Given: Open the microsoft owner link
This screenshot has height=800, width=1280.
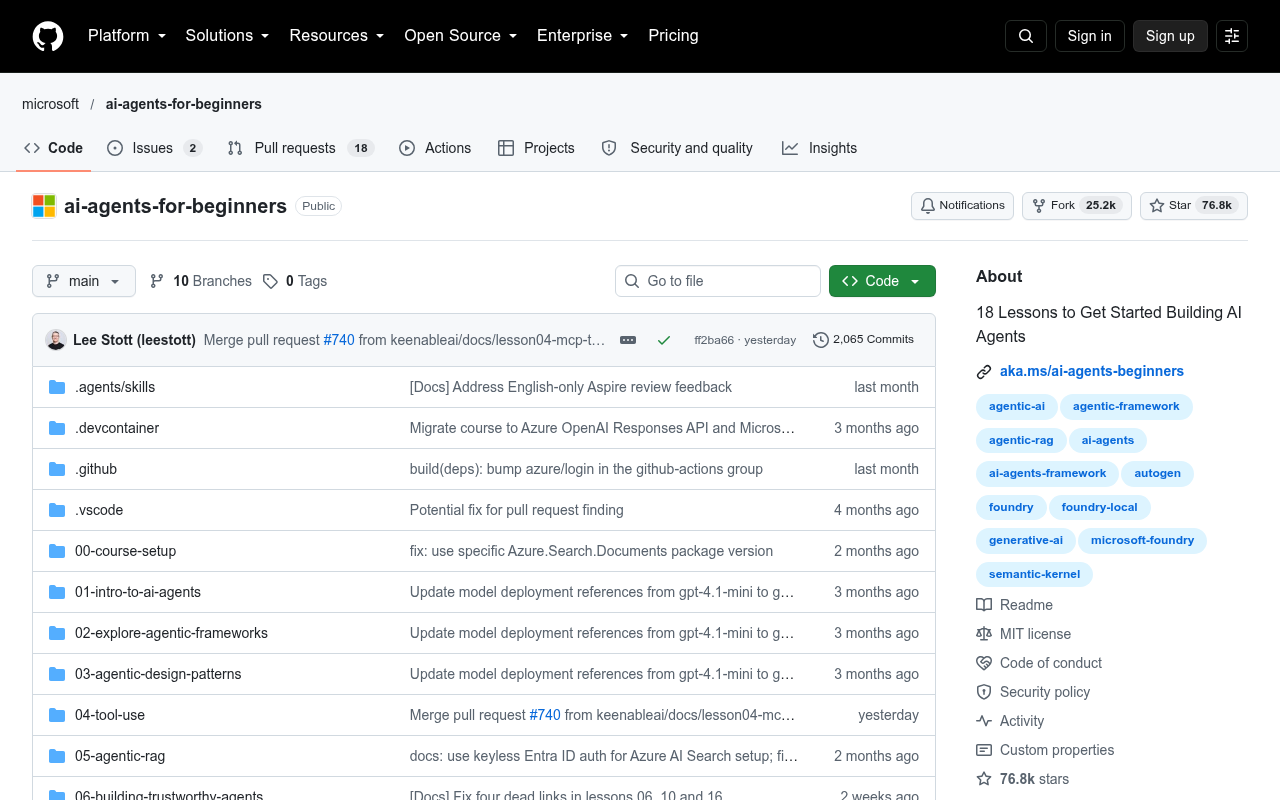Looking at the screenshot, I should tap(51, 104).
